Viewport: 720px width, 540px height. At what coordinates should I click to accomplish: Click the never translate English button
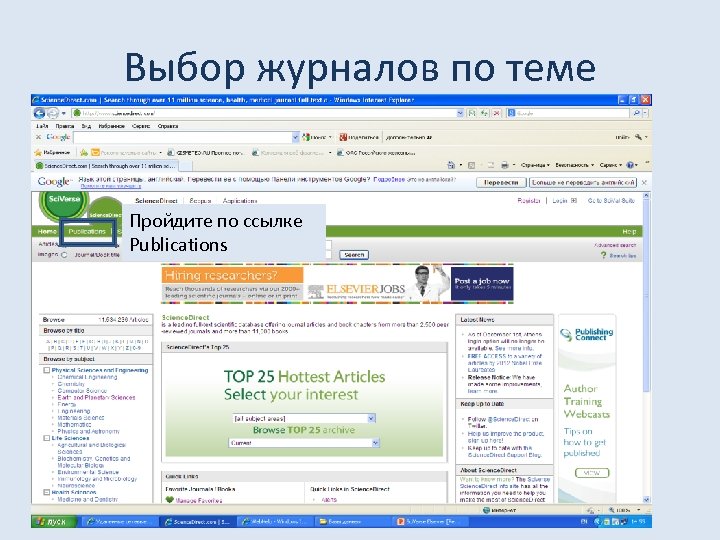tap(583, 182)
